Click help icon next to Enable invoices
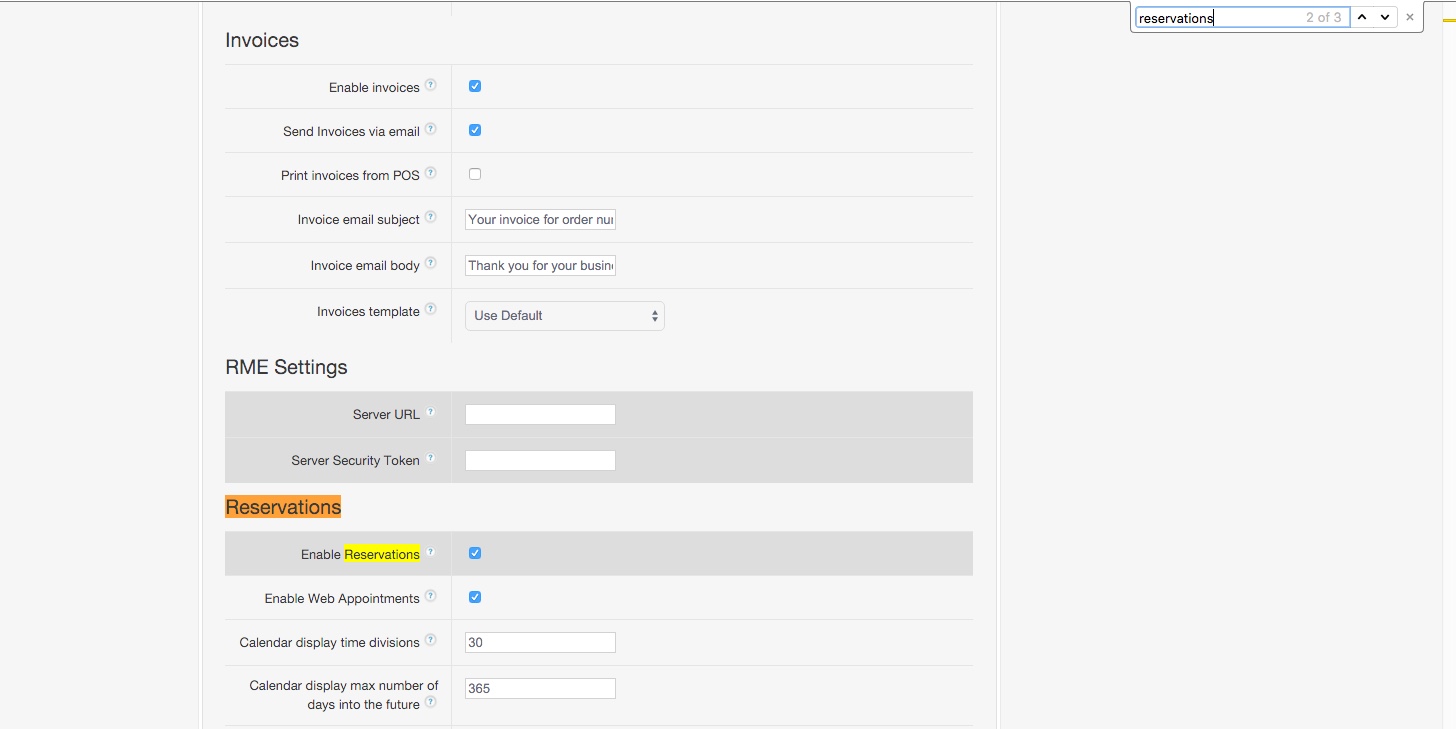 [430, 85]
